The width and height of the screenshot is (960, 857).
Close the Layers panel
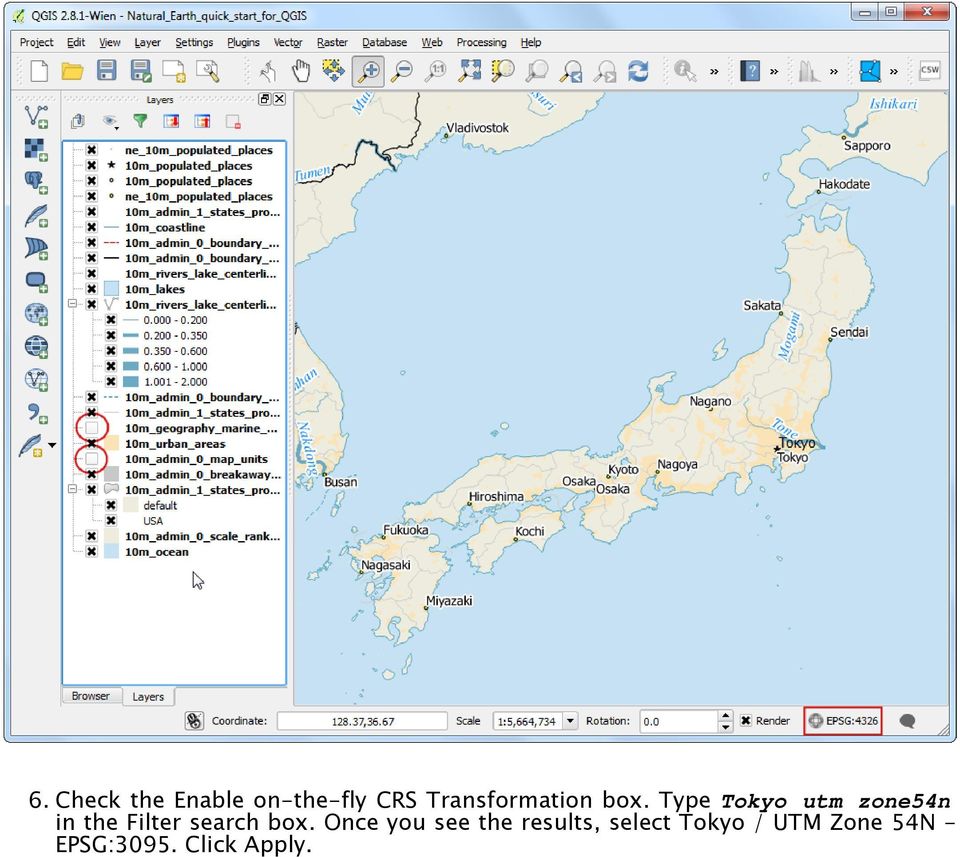click(x=279, y=99)
